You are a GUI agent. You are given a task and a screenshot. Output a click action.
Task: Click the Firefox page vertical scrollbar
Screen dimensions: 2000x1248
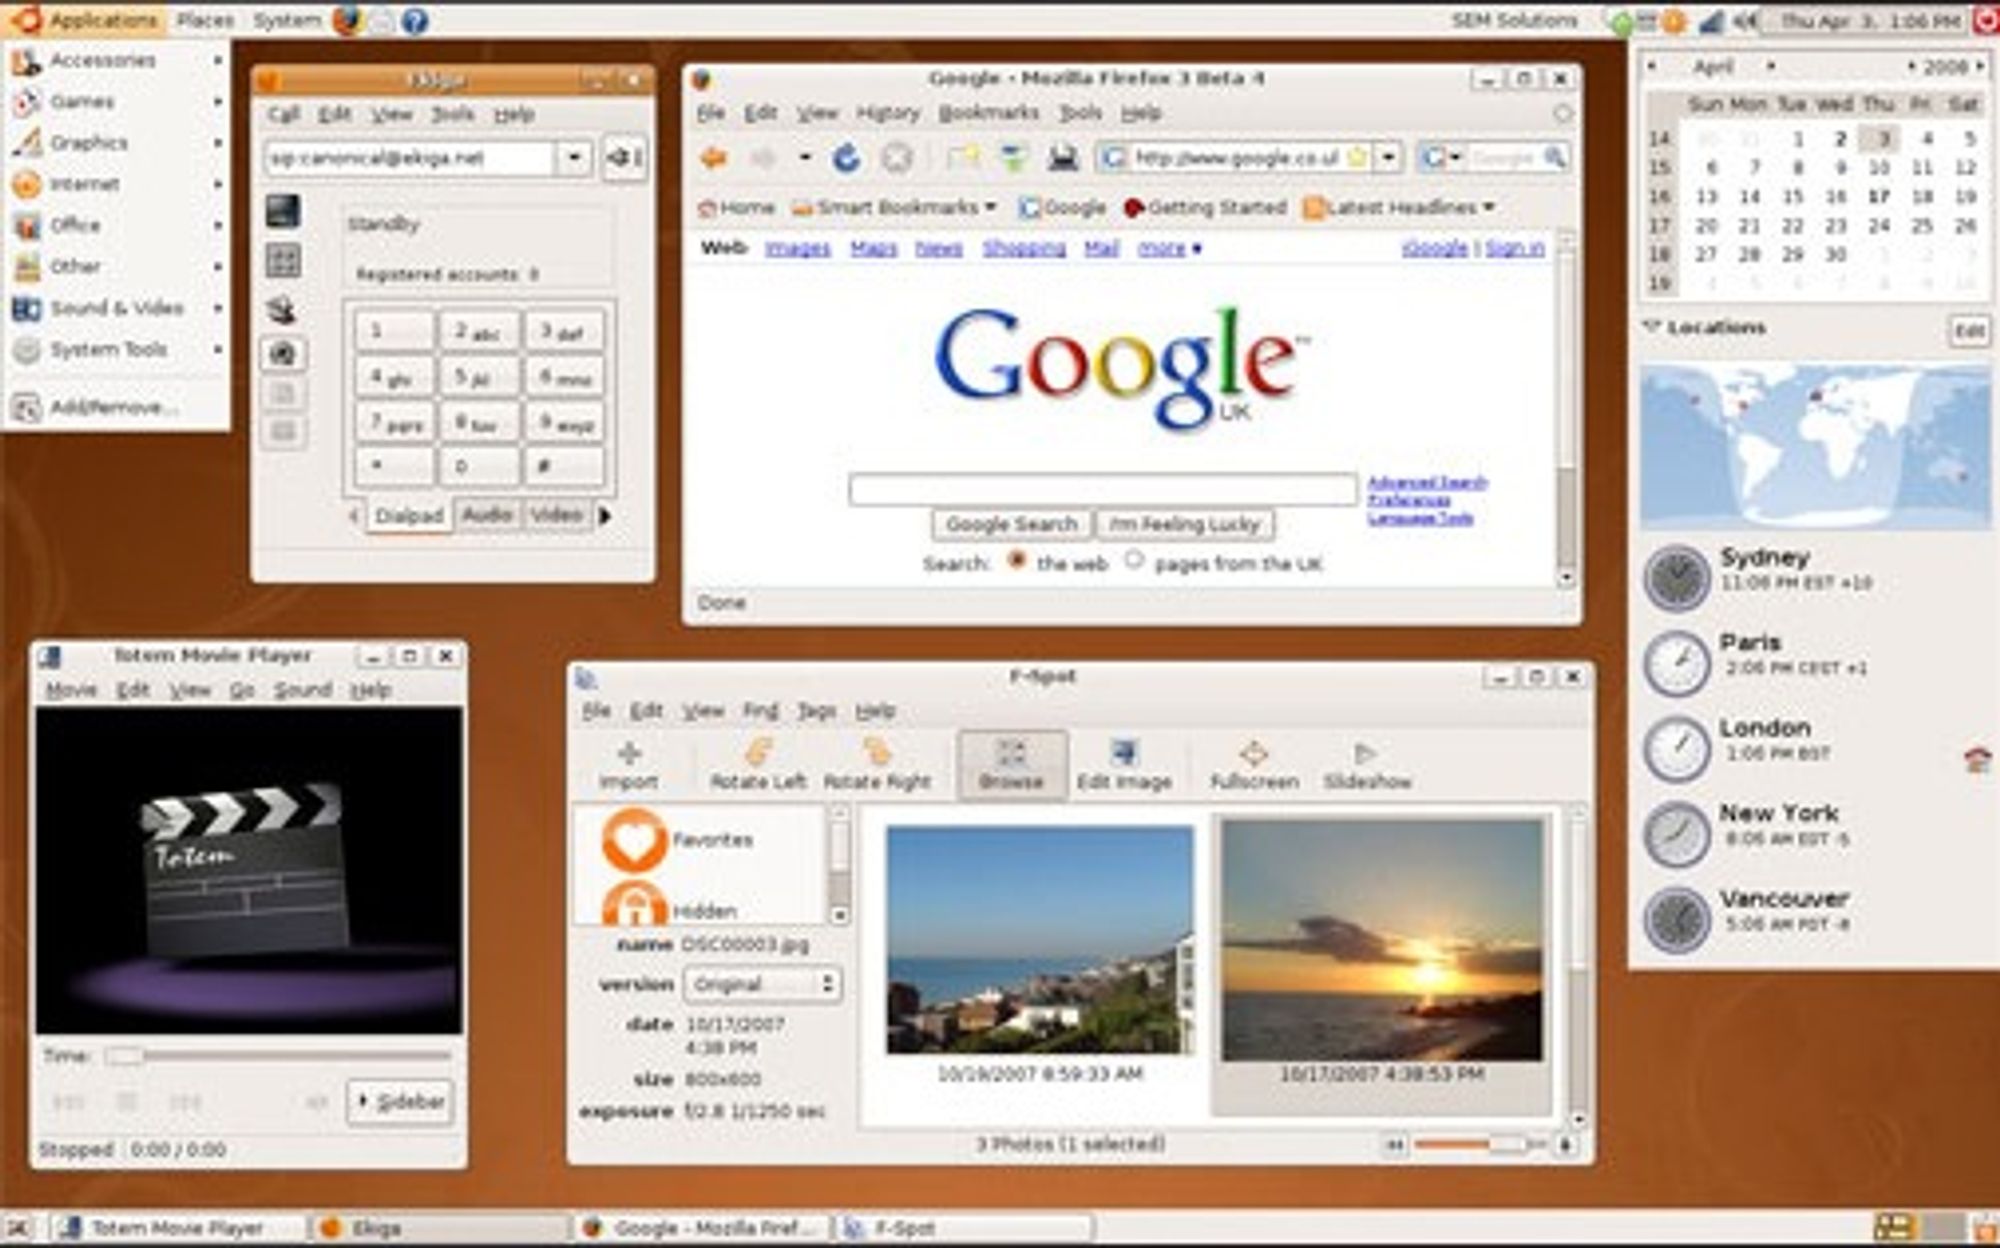point(1566,410)
